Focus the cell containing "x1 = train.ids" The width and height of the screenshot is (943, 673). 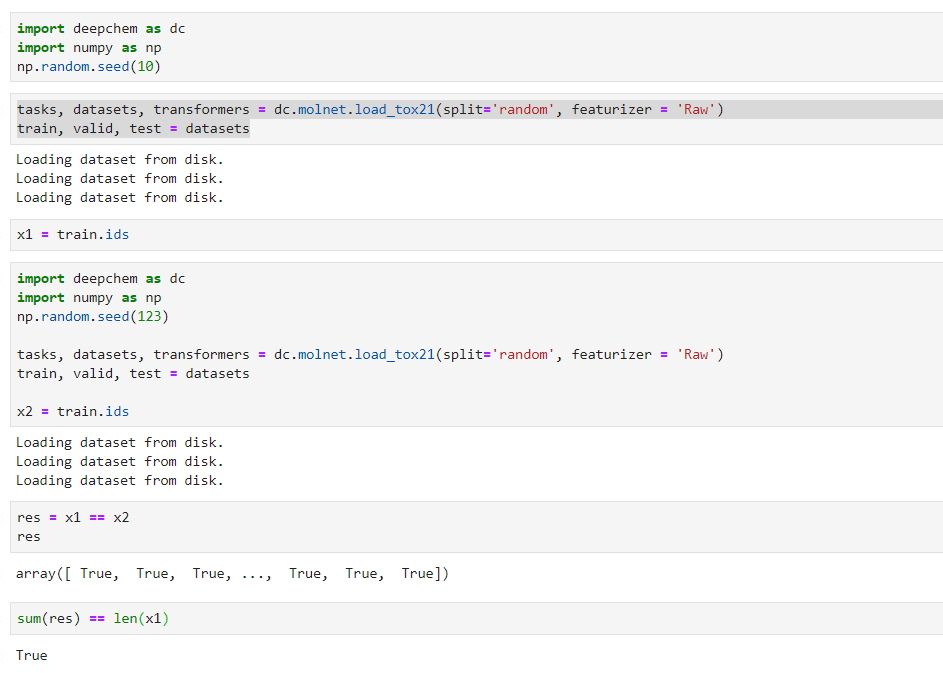pos(476,235)
